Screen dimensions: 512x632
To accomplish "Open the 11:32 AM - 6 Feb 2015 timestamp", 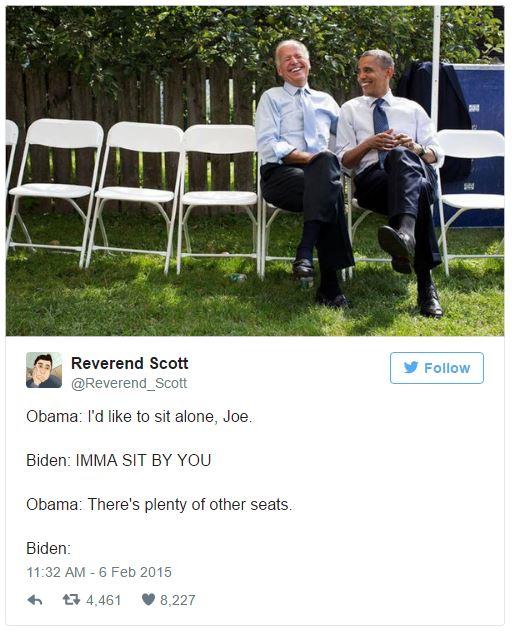I will click(99, 572).
